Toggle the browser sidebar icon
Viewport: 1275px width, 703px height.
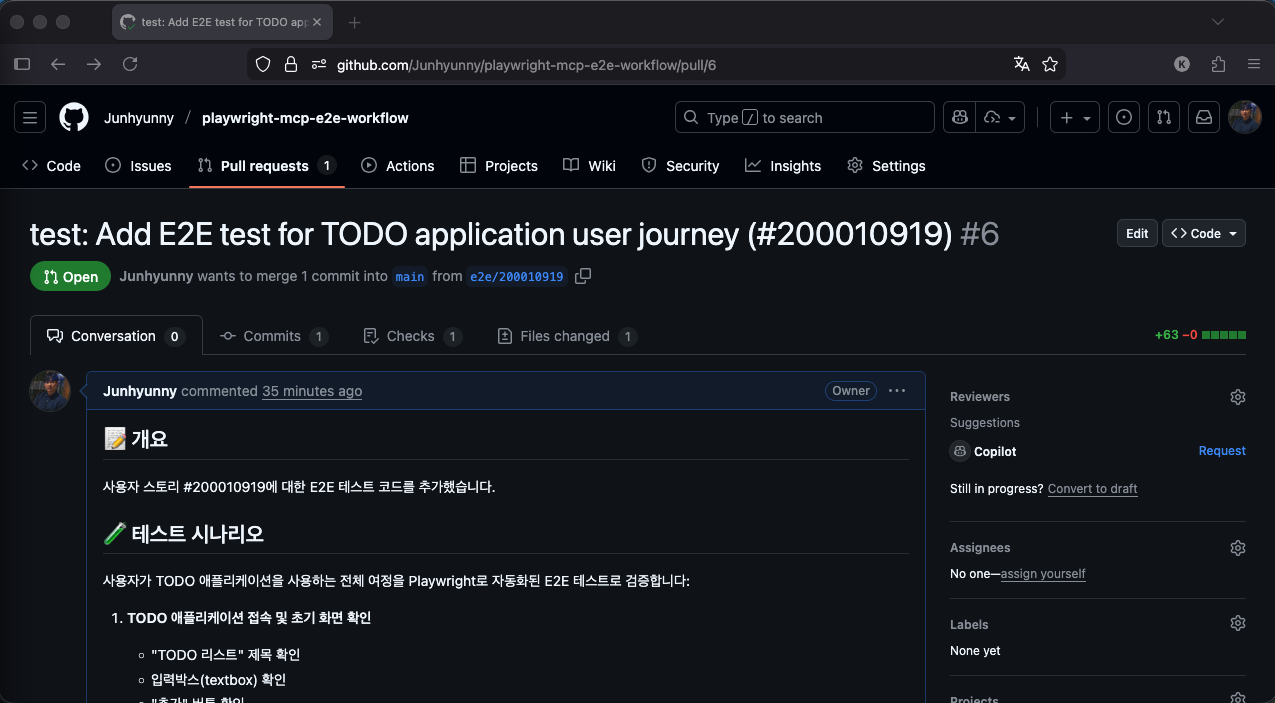[22, 64]
